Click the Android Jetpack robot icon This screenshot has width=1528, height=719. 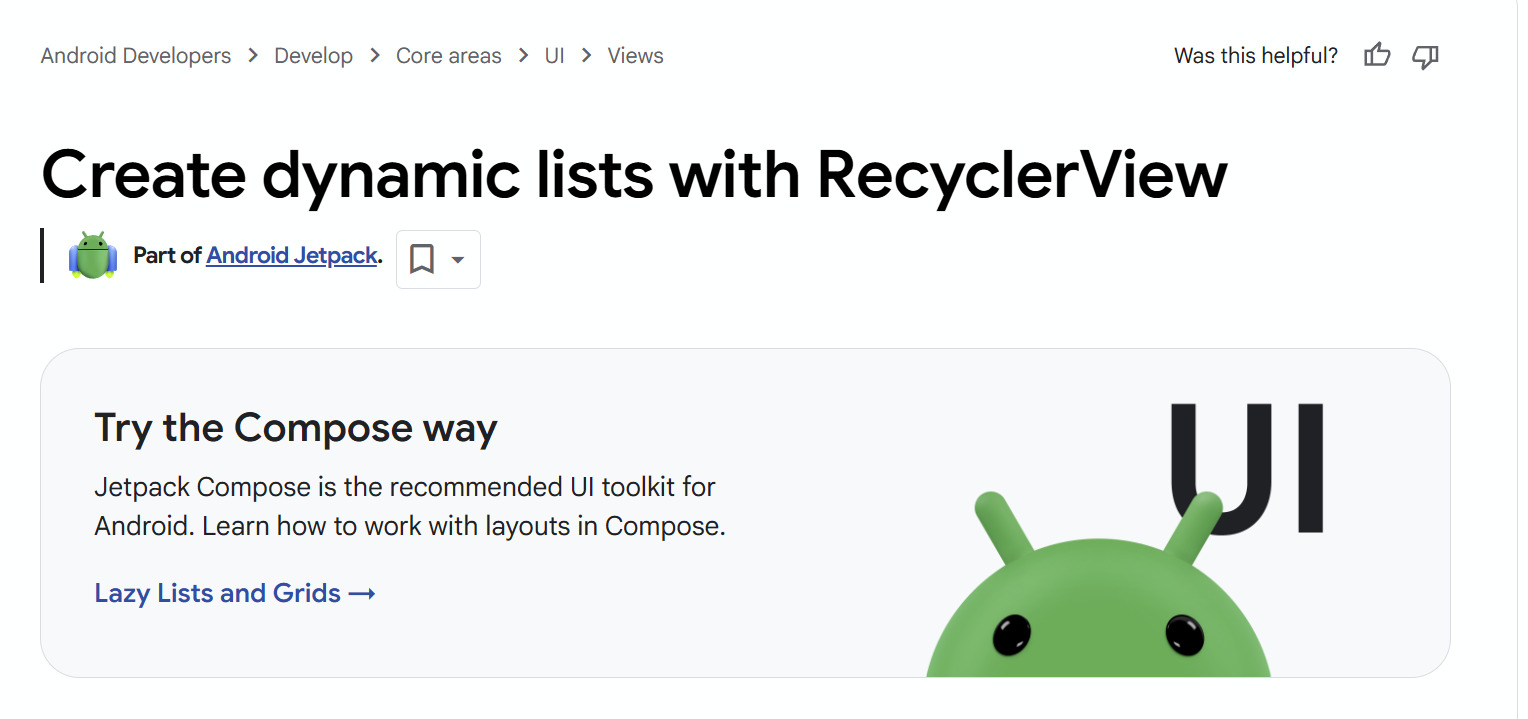tap(93, 256)
